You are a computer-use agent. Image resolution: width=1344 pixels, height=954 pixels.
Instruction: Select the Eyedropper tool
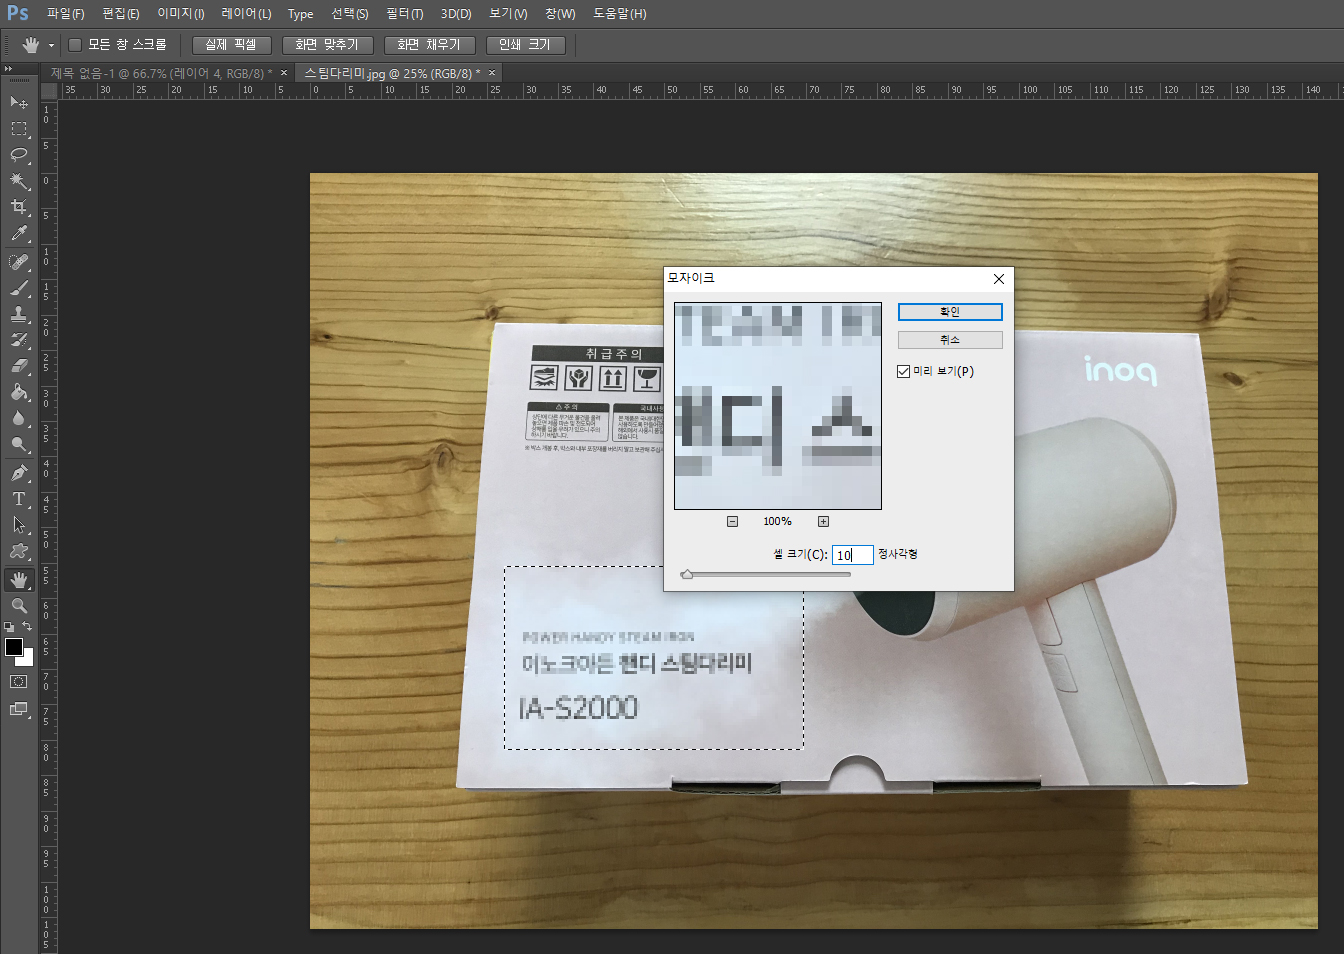click(19, 234)
